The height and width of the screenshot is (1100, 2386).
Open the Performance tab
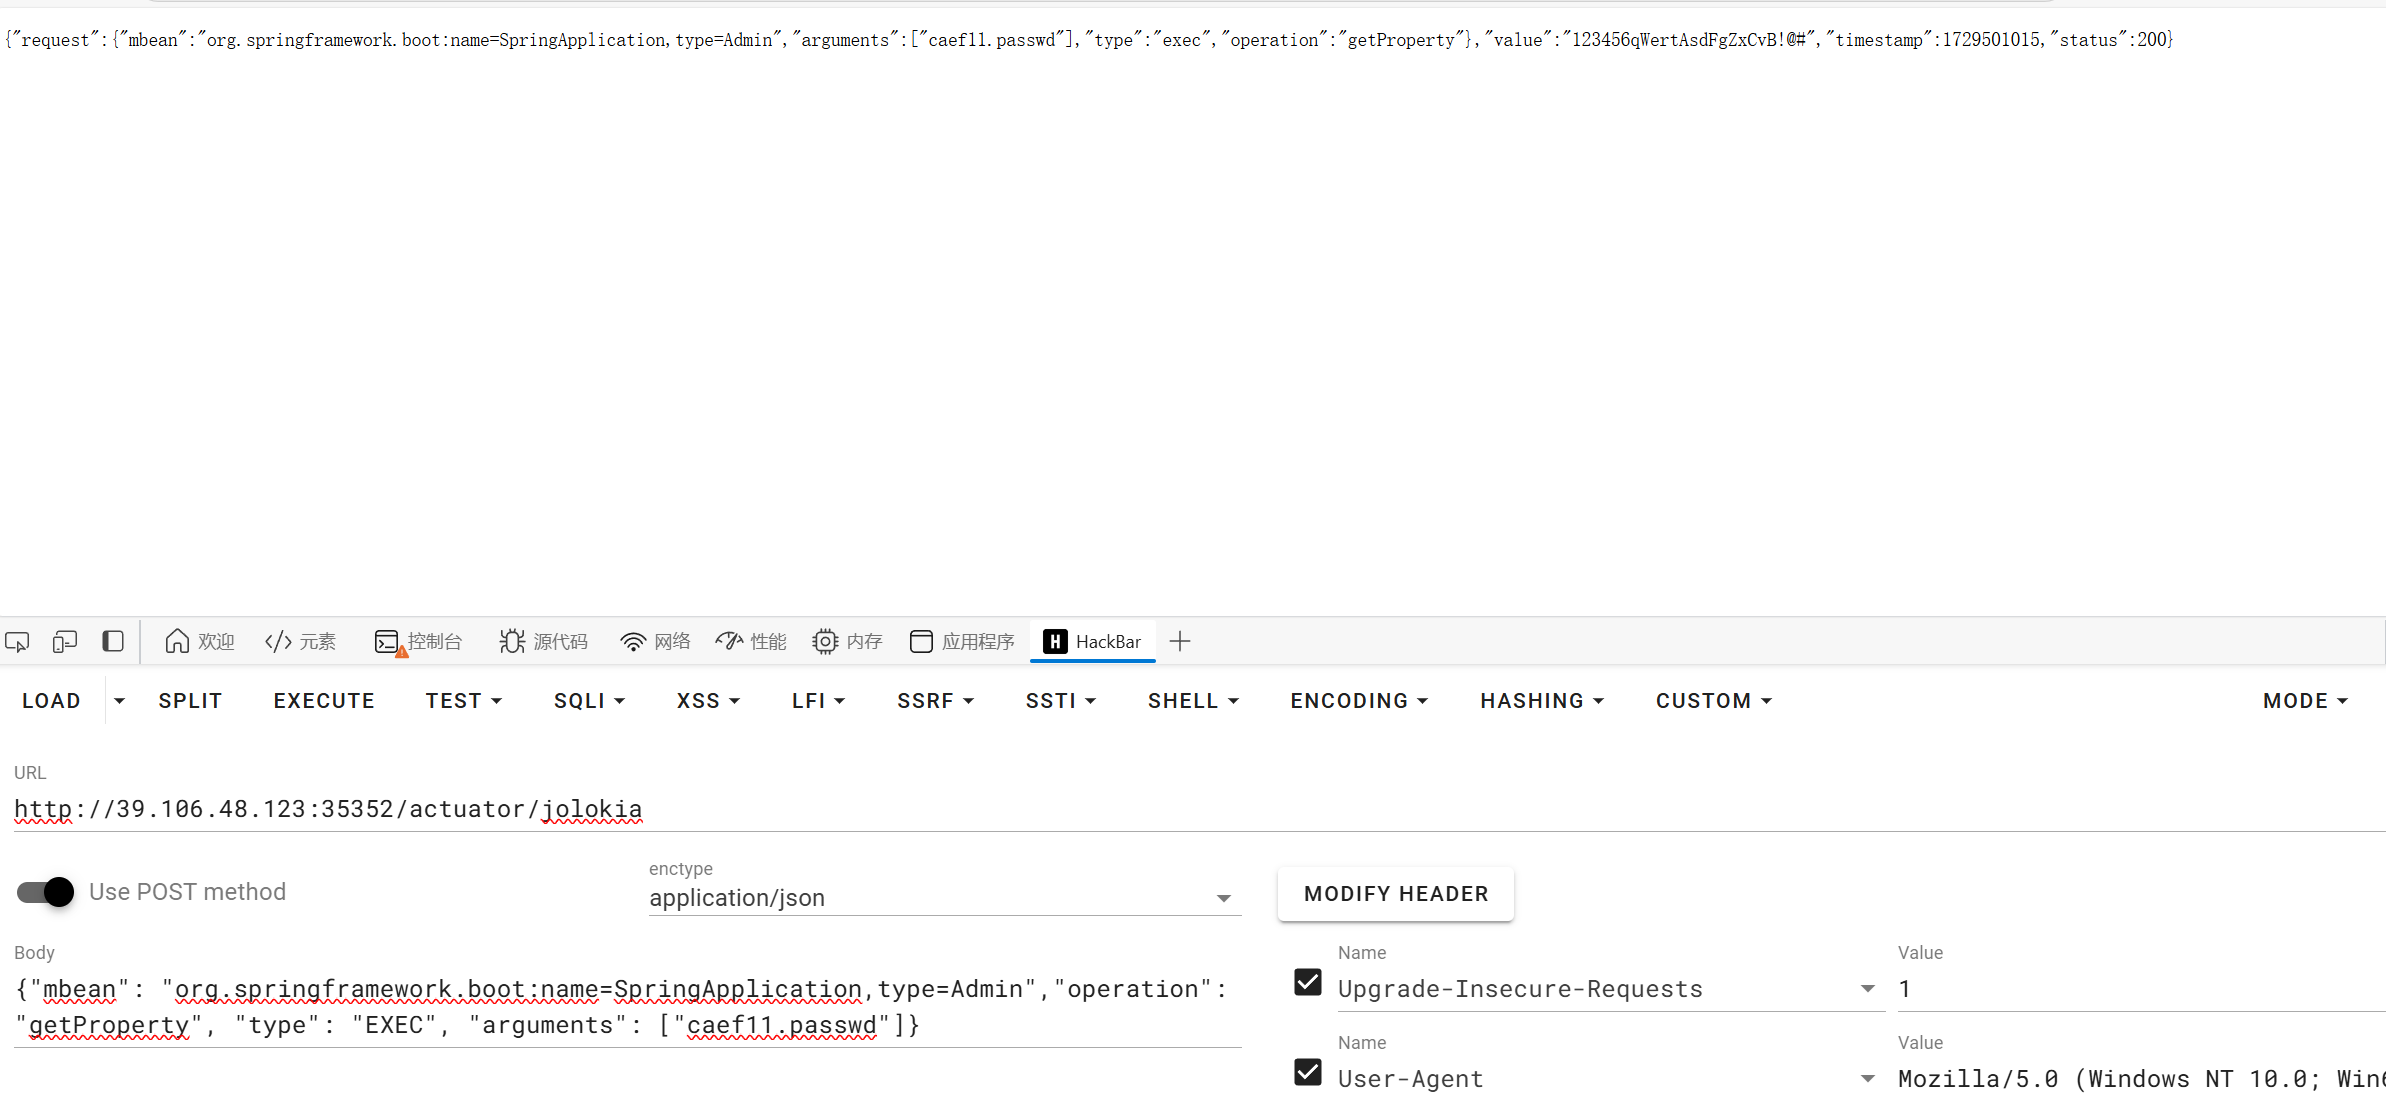[x=751, y=642]
